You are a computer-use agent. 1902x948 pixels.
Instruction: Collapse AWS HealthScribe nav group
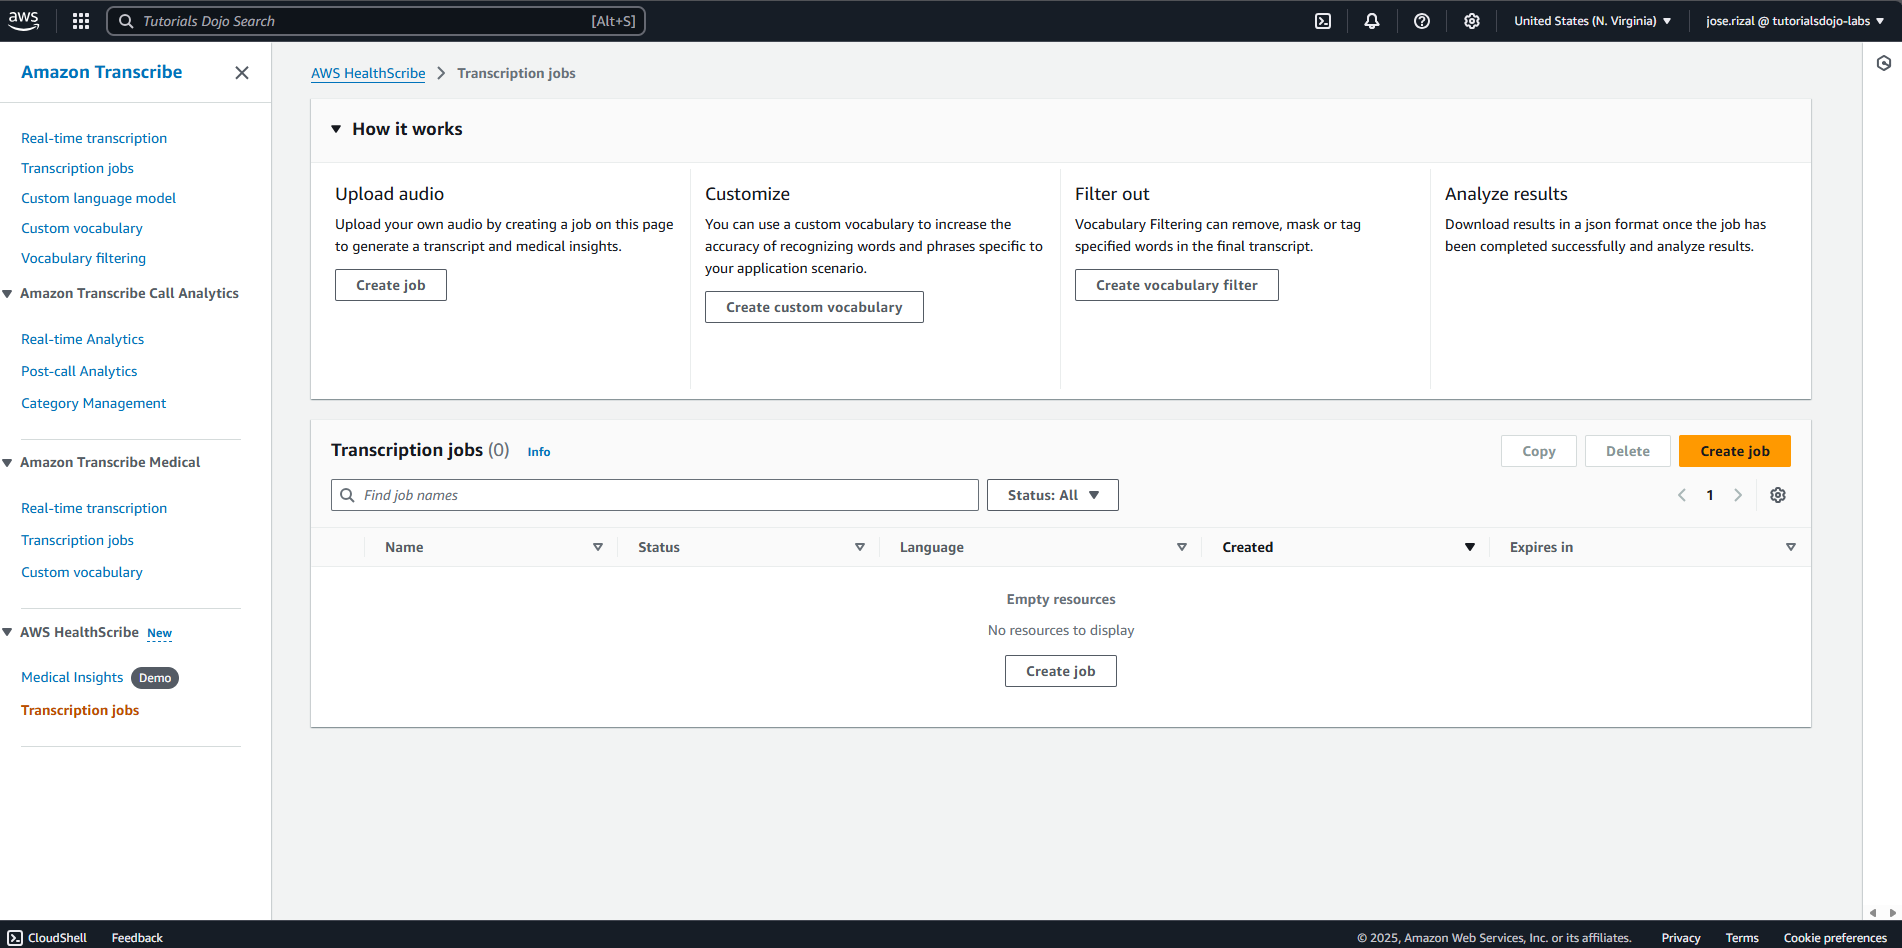(x=8, y=632)
